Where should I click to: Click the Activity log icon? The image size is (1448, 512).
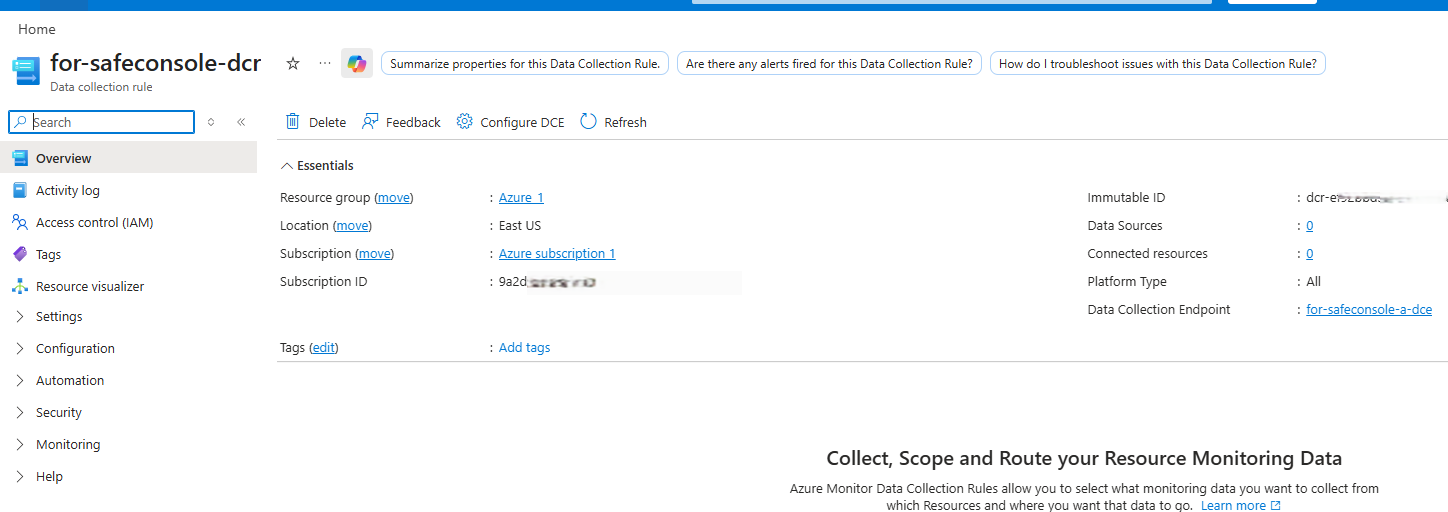pos(20,190)
